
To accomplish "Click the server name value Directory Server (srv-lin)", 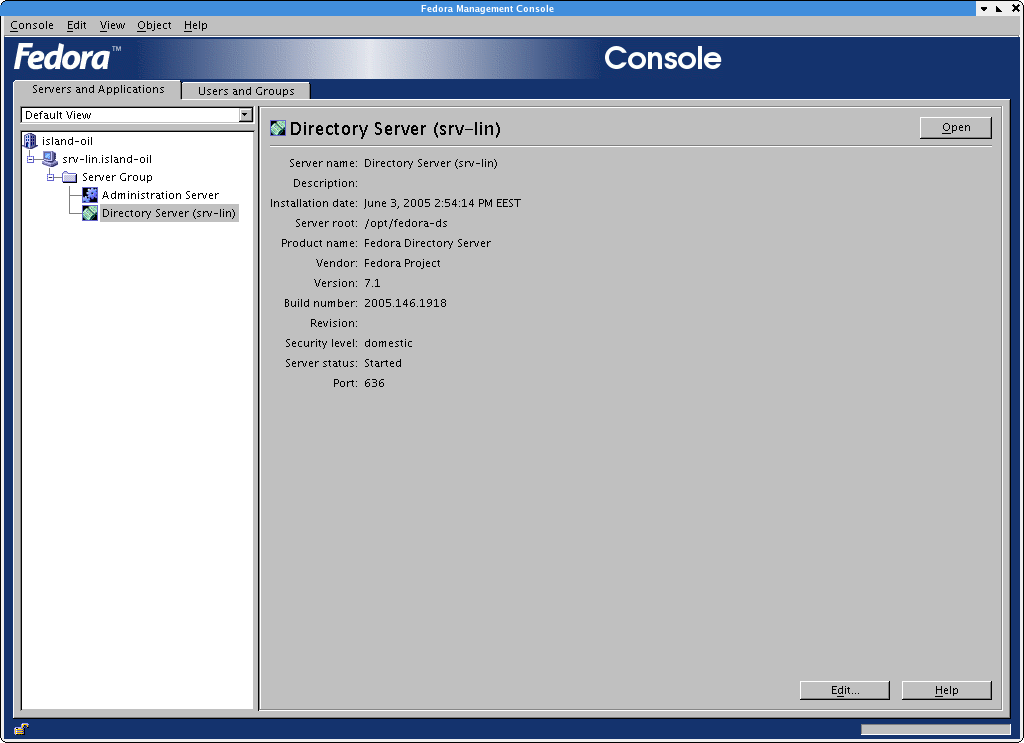I will [431, 163].
